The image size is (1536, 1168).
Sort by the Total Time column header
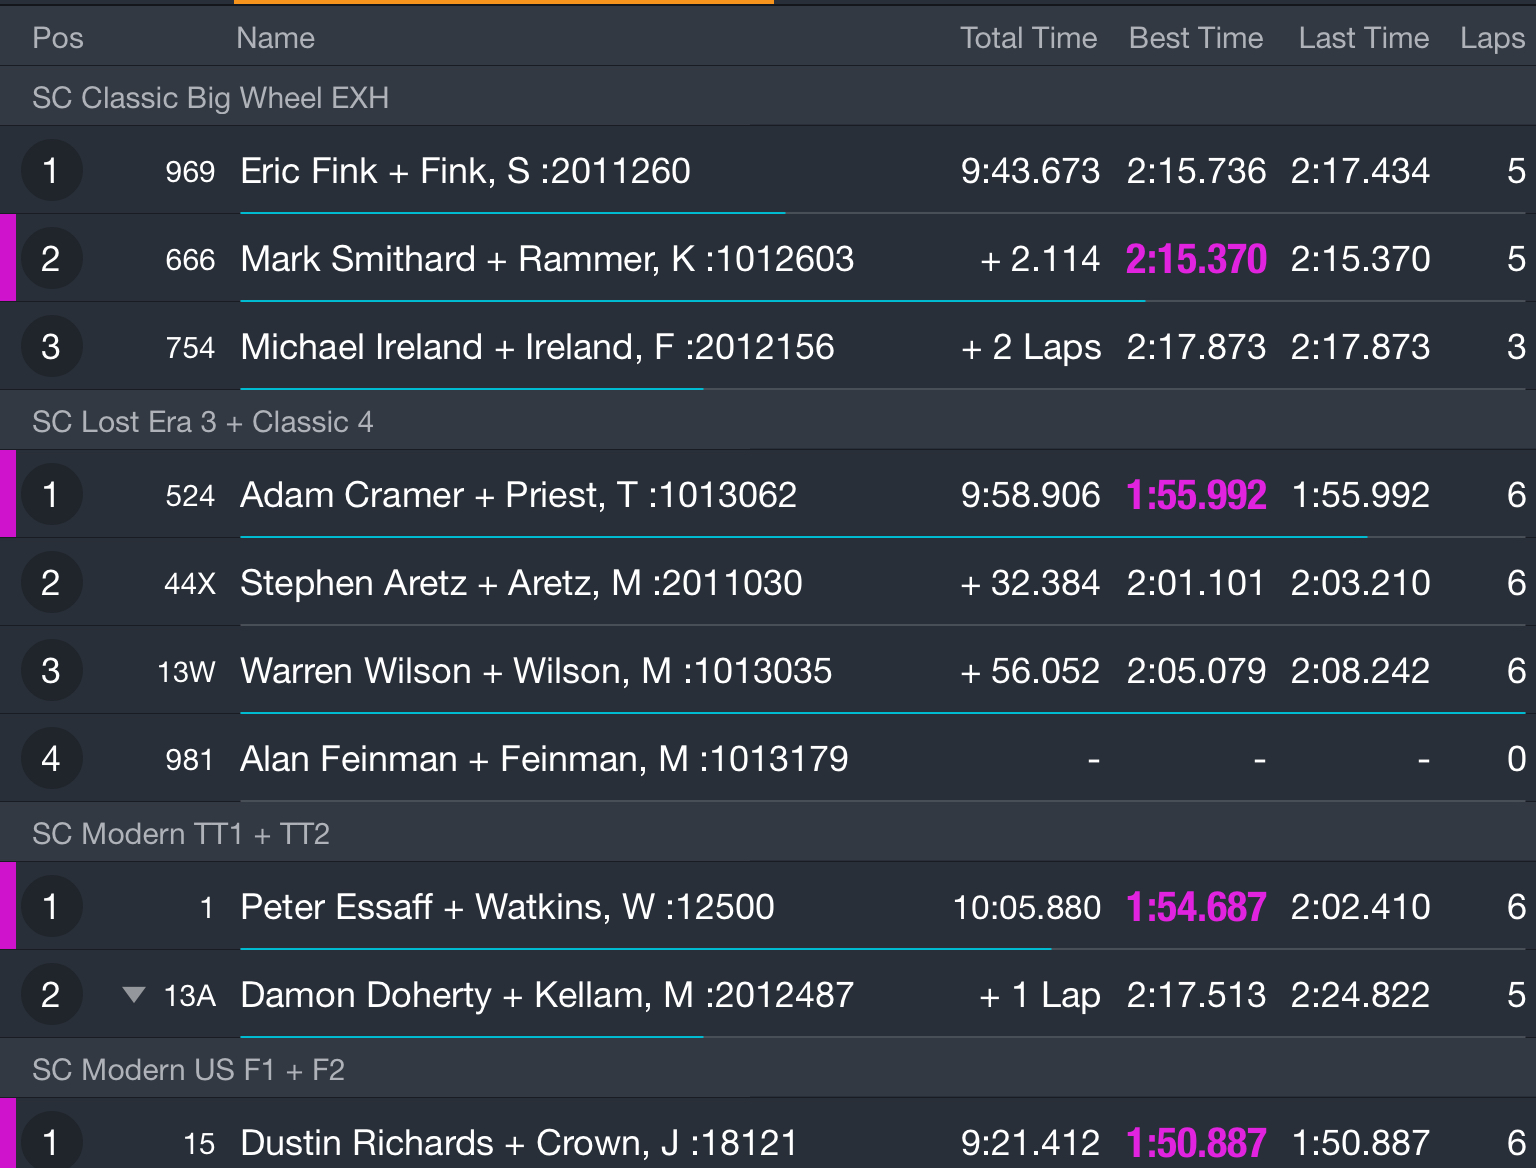pyautogui.click(x=1028, y=38)
